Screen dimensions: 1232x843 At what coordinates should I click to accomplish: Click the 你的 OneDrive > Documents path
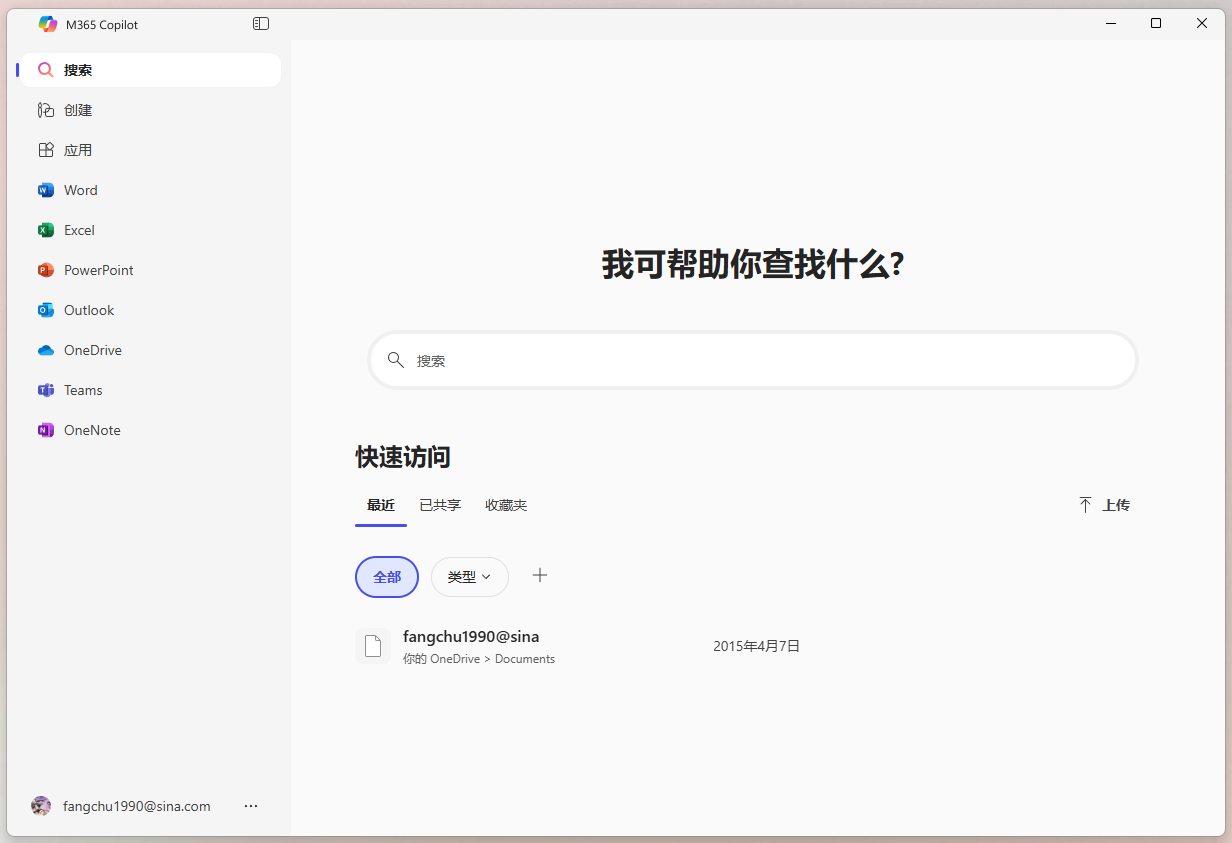click(x=479, y=659)
